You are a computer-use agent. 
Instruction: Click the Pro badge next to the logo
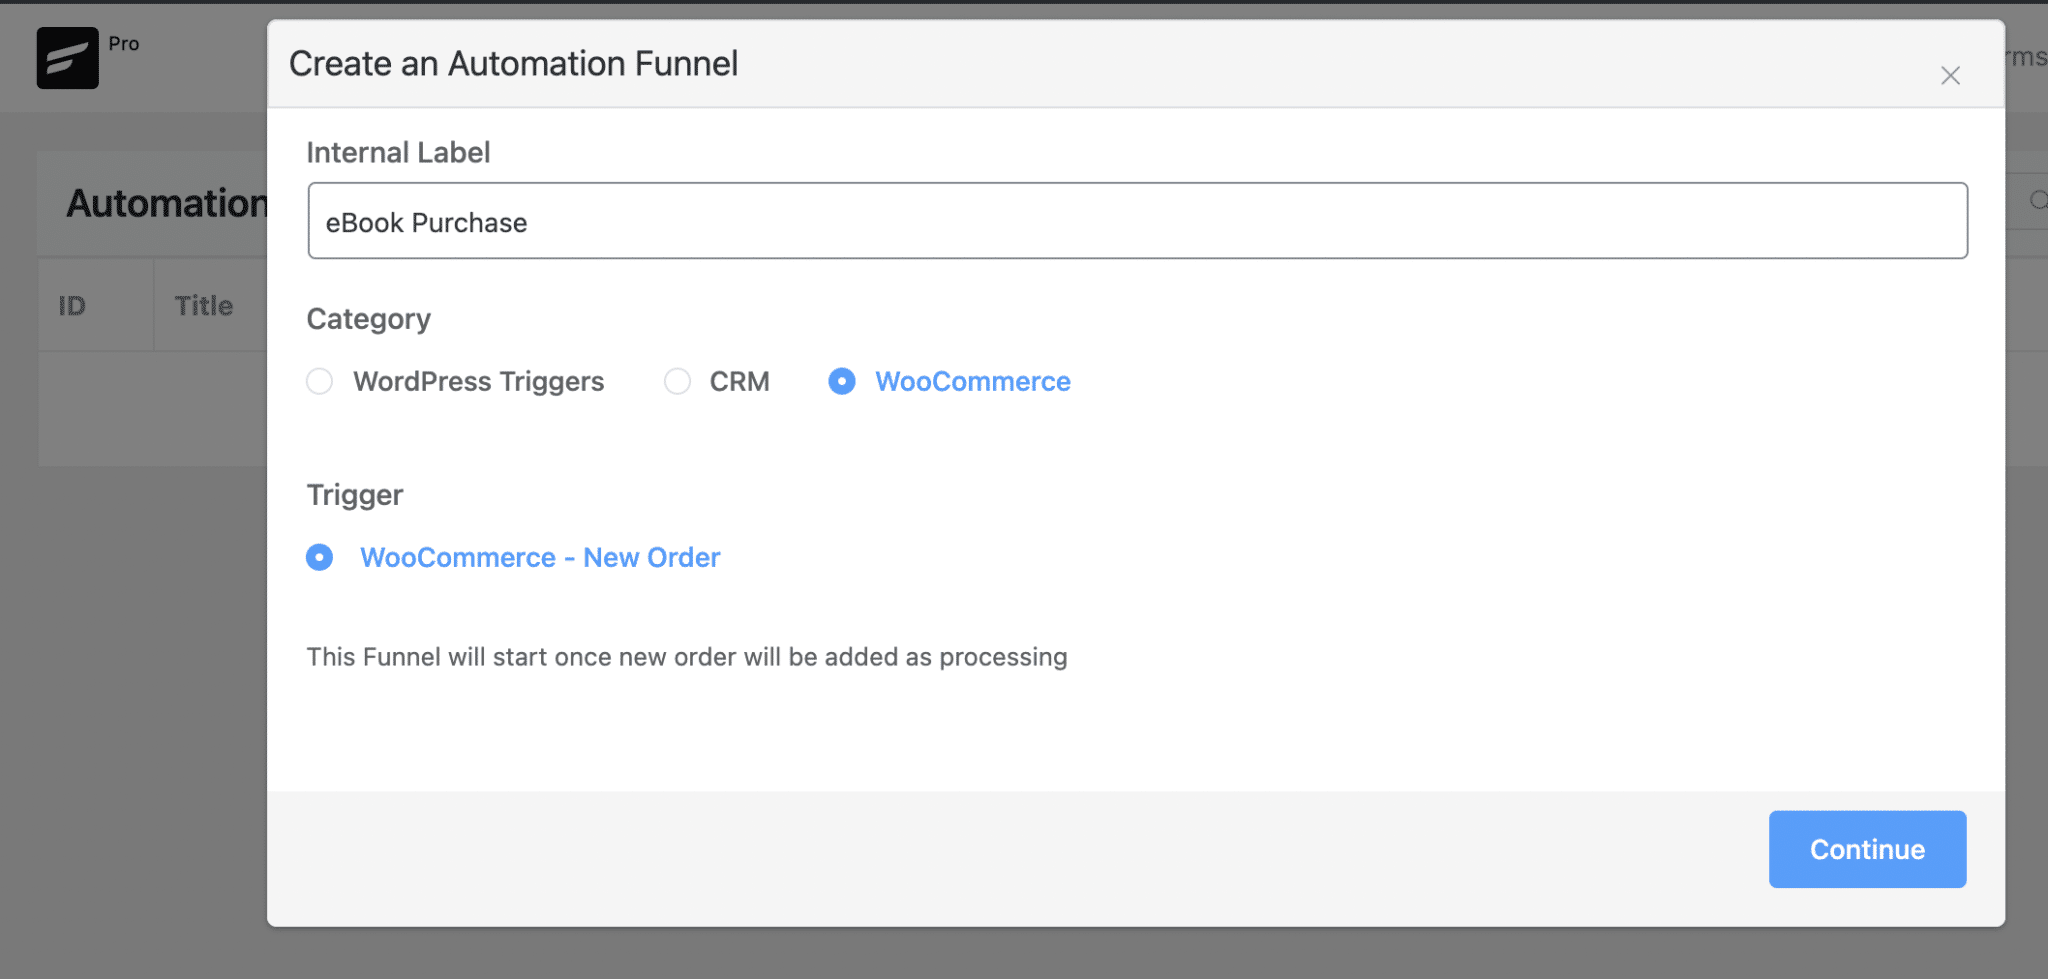tap(124, 43)
